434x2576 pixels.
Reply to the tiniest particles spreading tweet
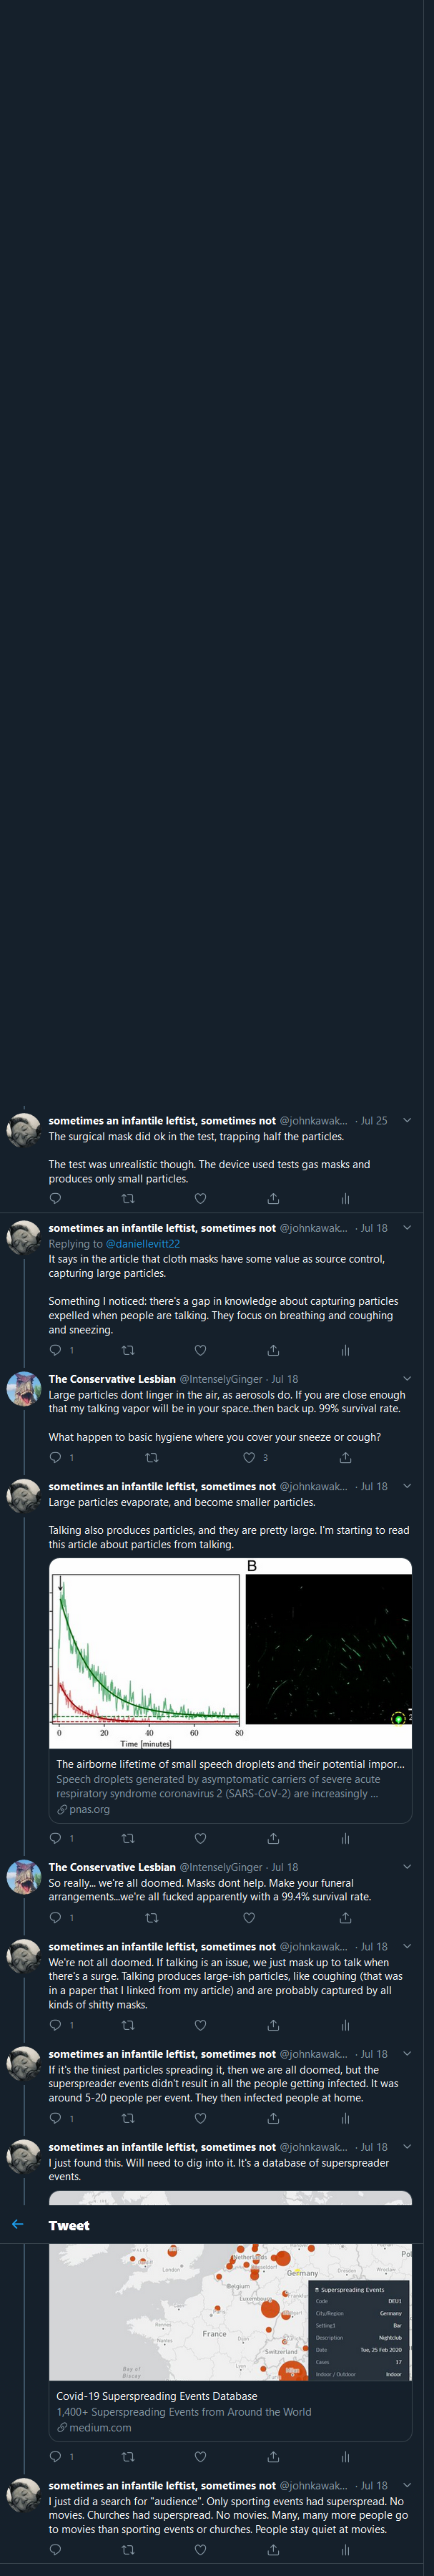coord(55,2118)
